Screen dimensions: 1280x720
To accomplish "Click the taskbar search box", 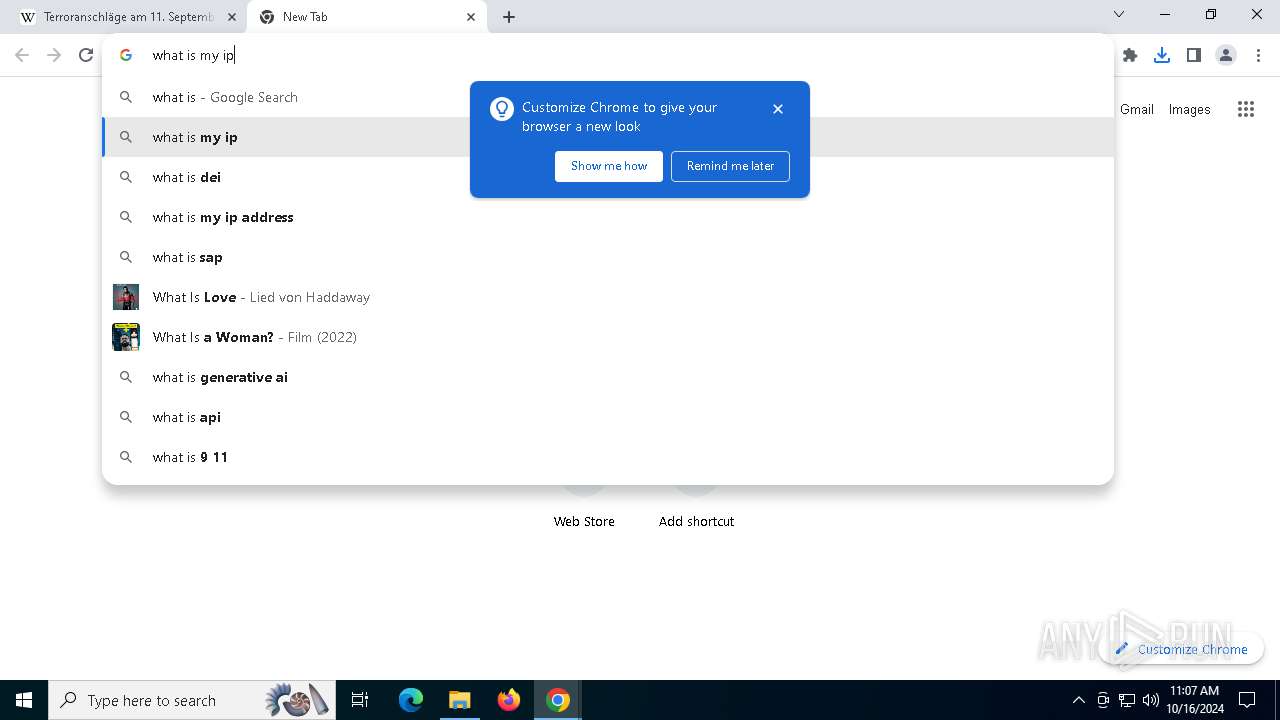I will [x=193, y=700].
